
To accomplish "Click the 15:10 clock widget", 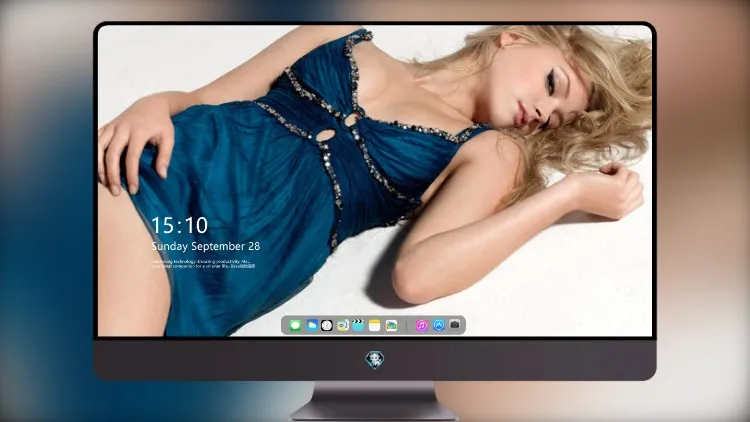I will (x=179, y=225).
